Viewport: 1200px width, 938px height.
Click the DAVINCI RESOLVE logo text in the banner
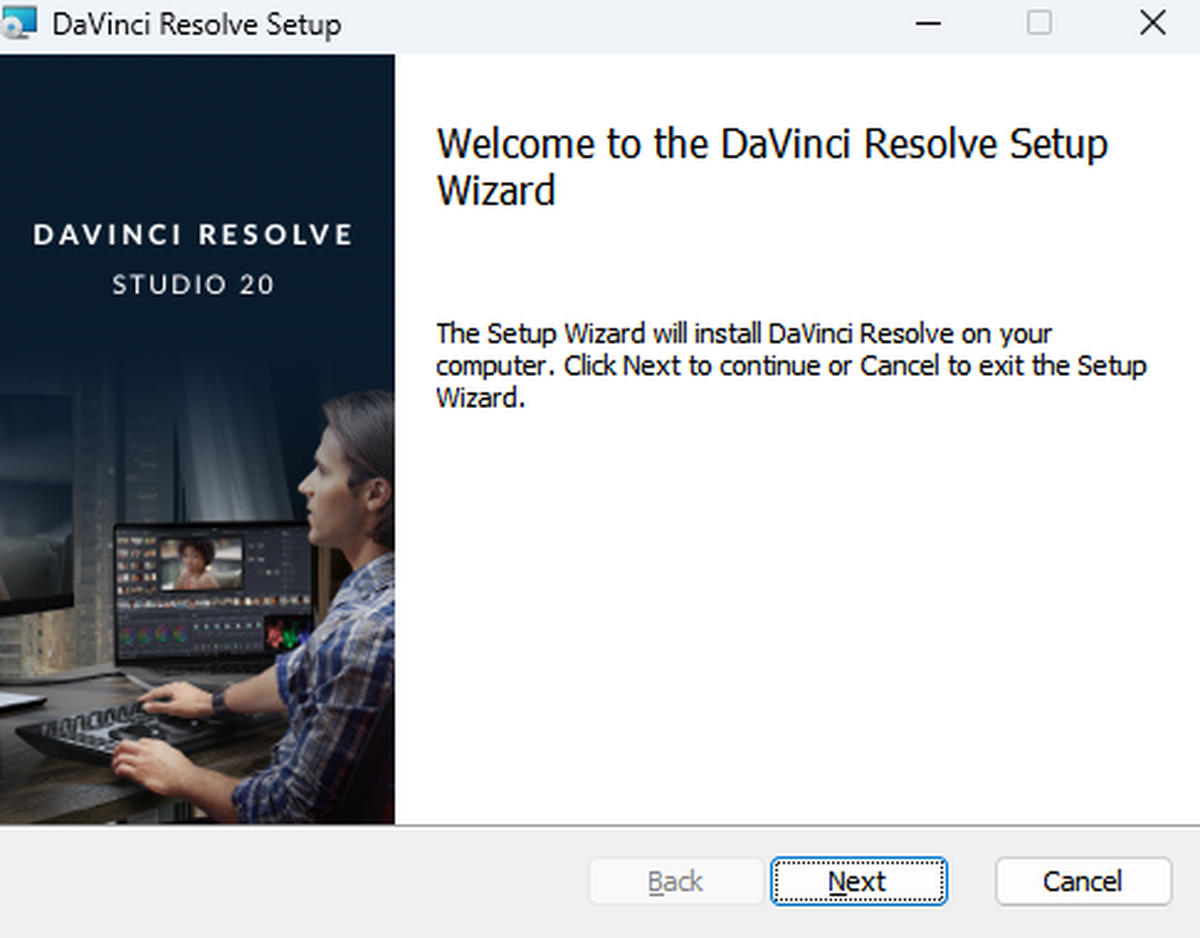click(193, 236)
